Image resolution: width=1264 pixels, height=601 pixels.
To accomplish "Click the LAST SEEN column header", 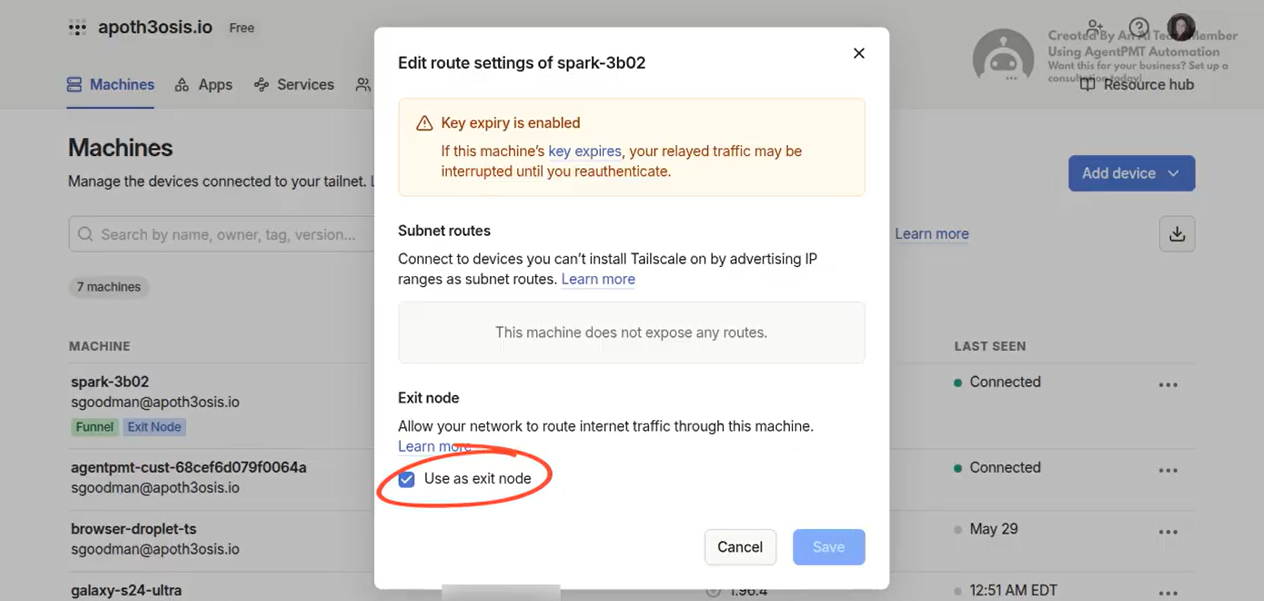I will coord(990,346).
